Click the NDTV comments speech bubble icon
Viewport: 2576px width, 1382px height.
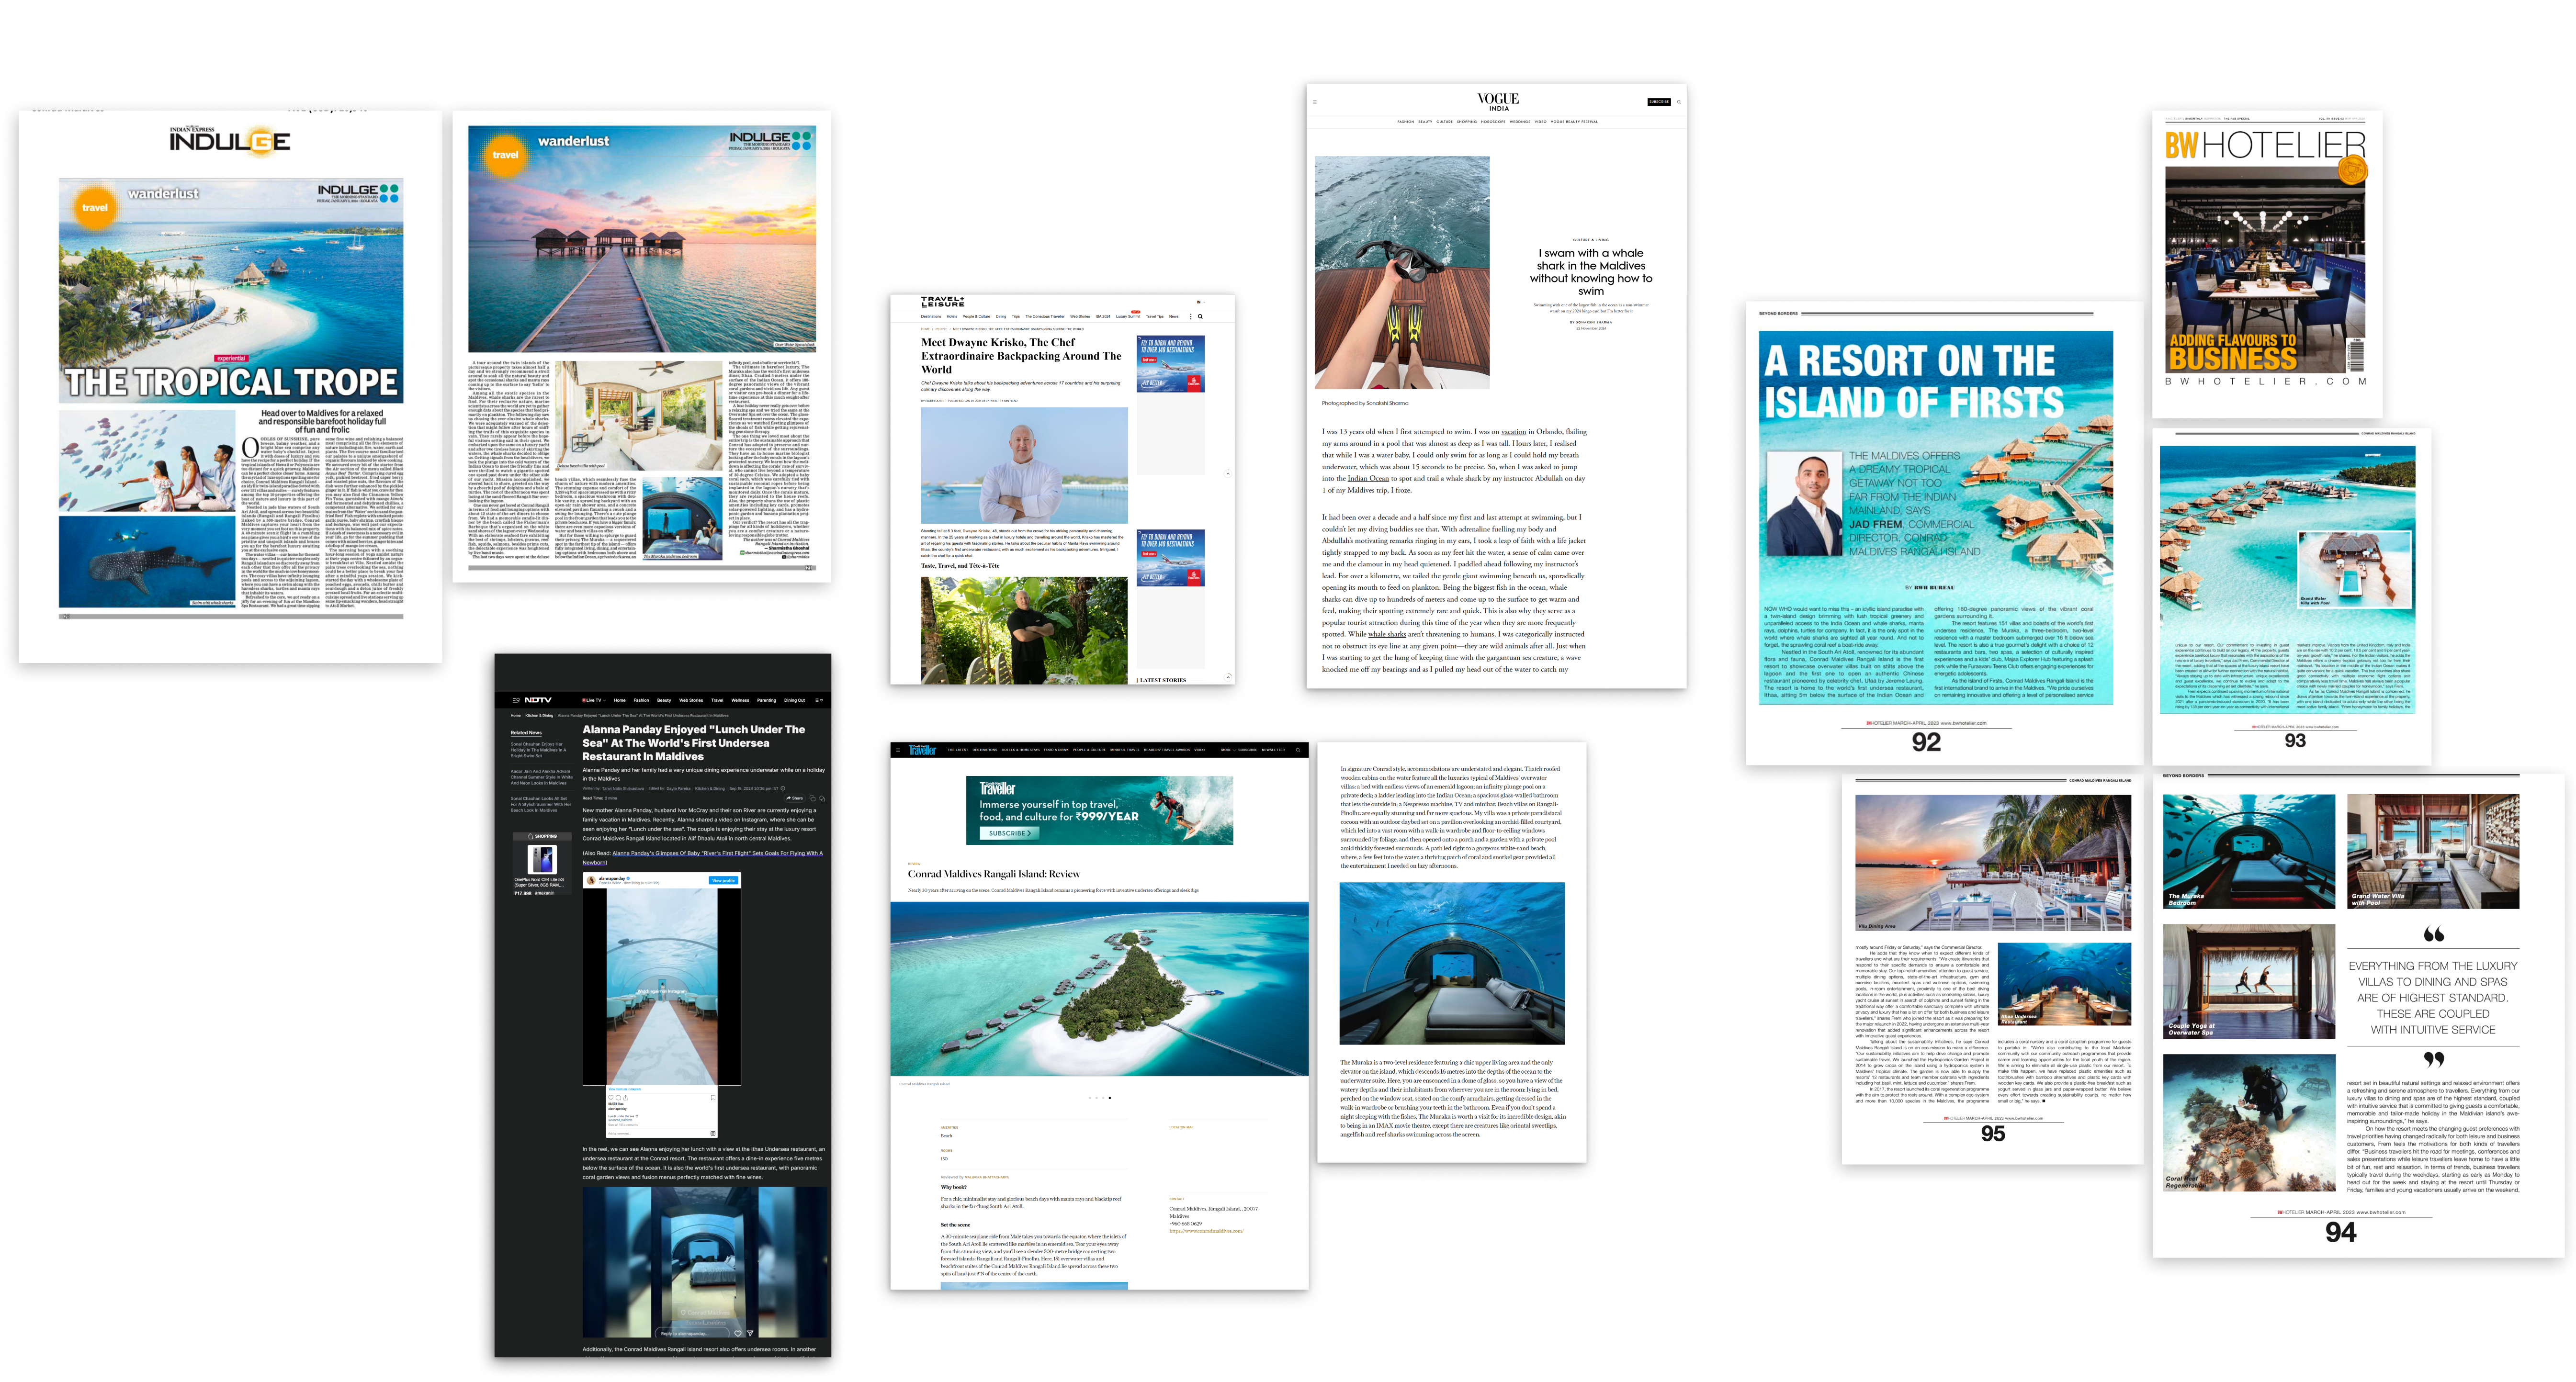pos(822,798)
